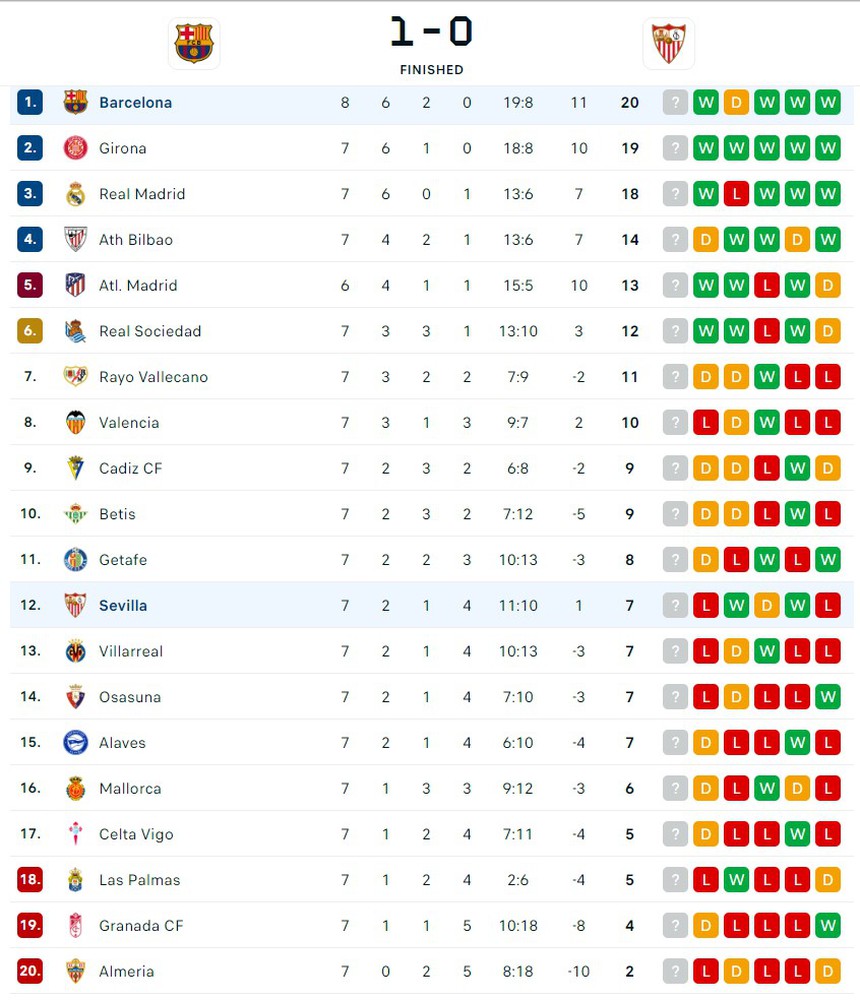
Task: Click the Sevilla crest in the match header
Action: tap(668, 43)
